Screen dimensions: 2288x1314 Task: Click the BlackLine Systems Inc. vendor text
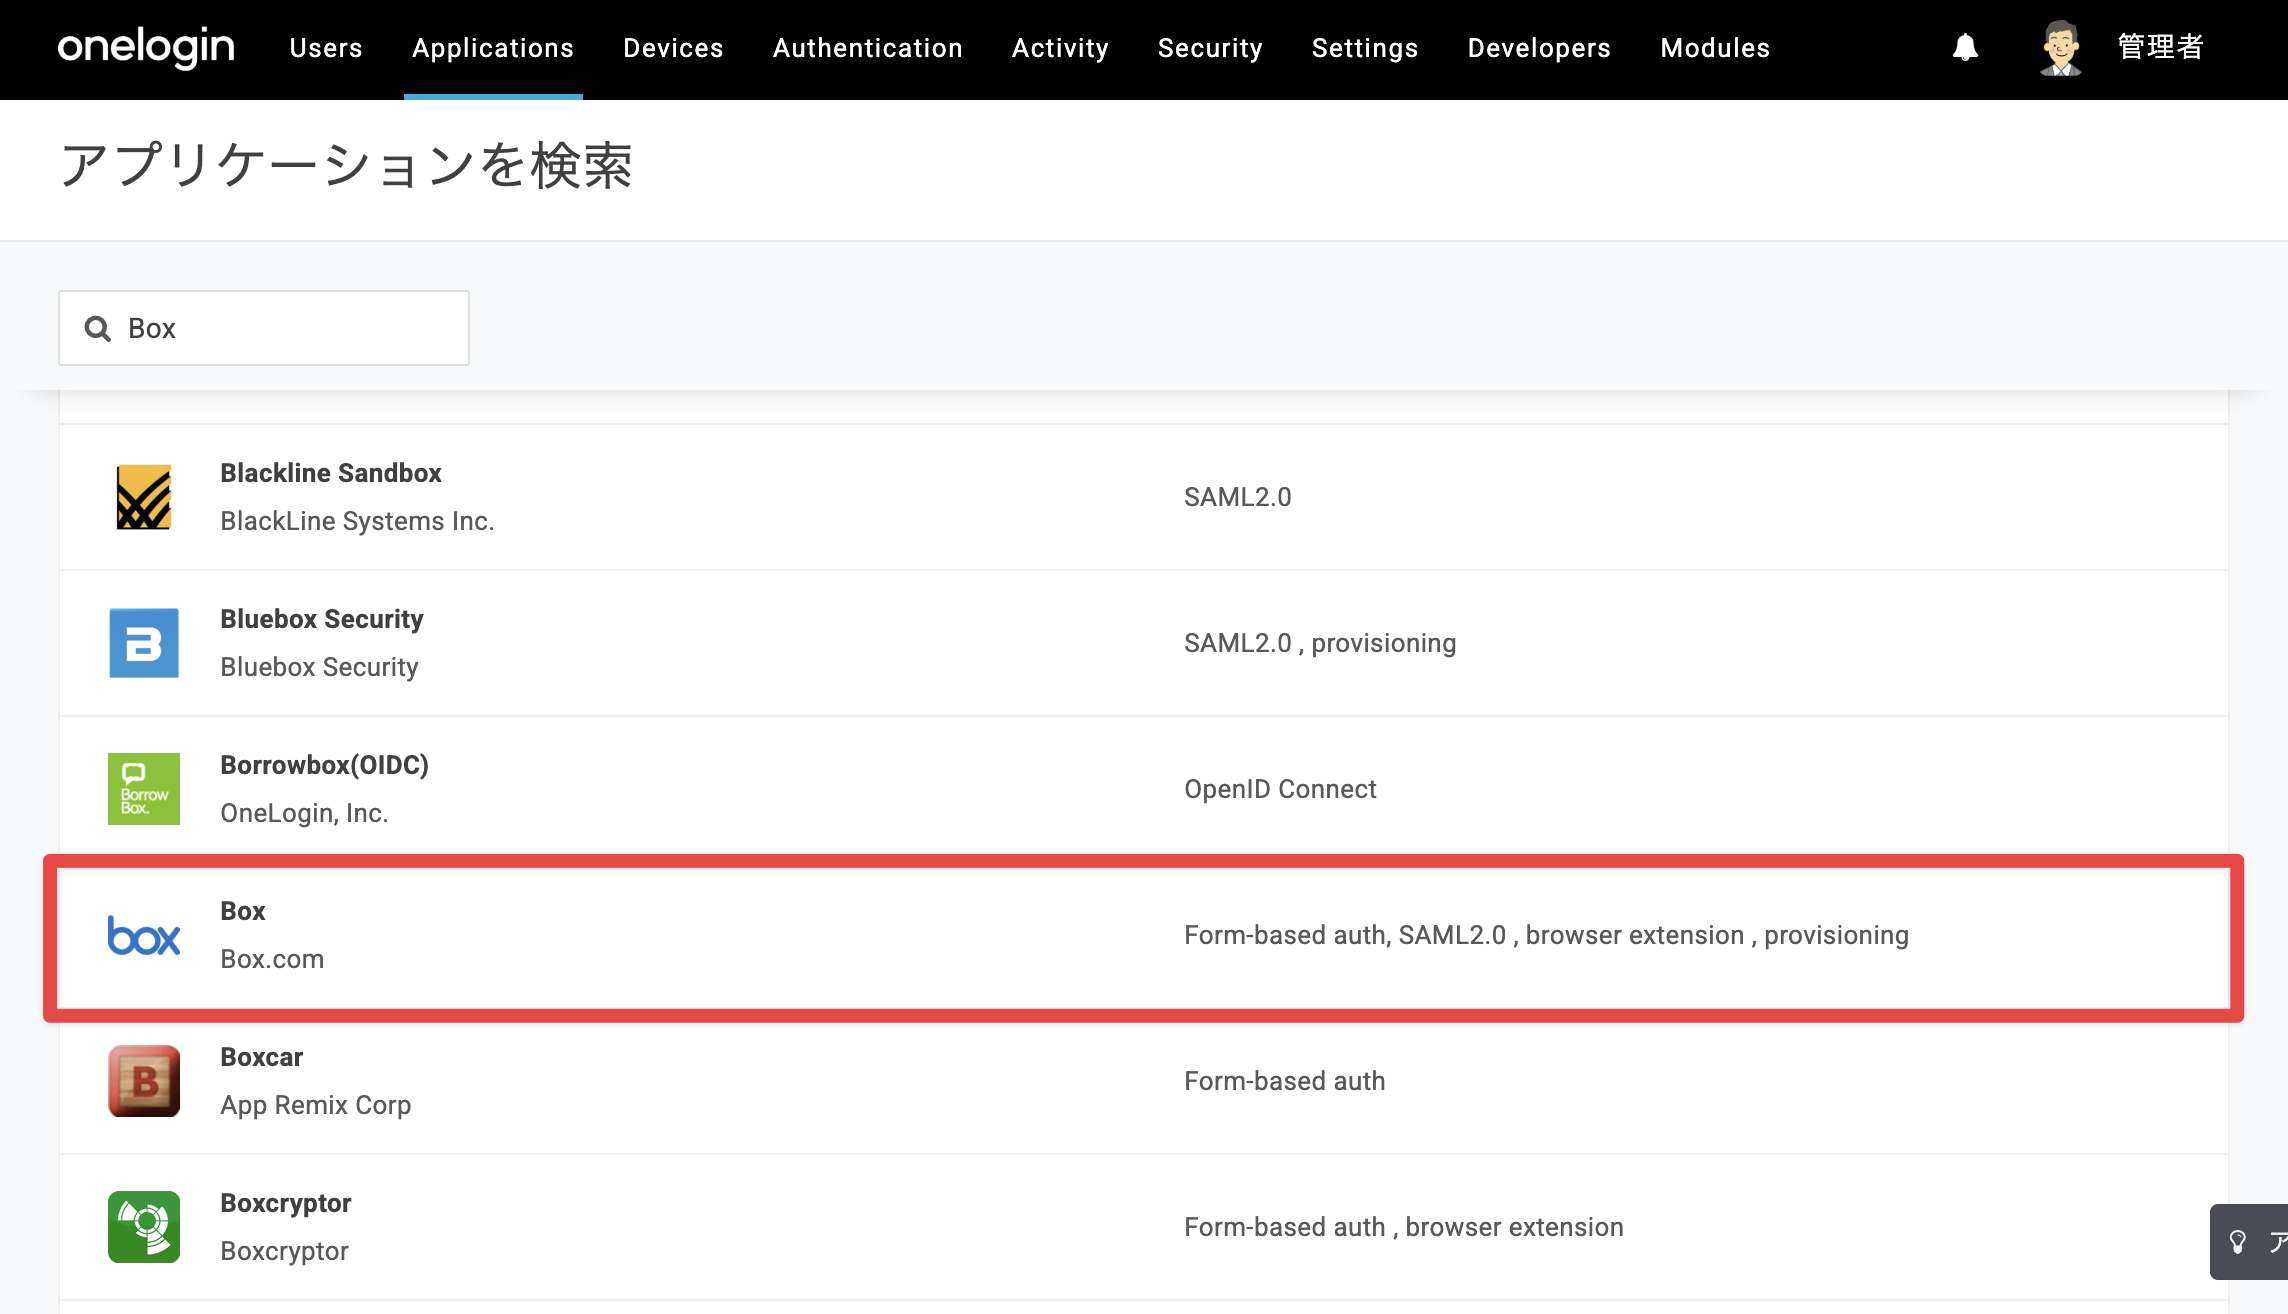(x=357, y=521)
